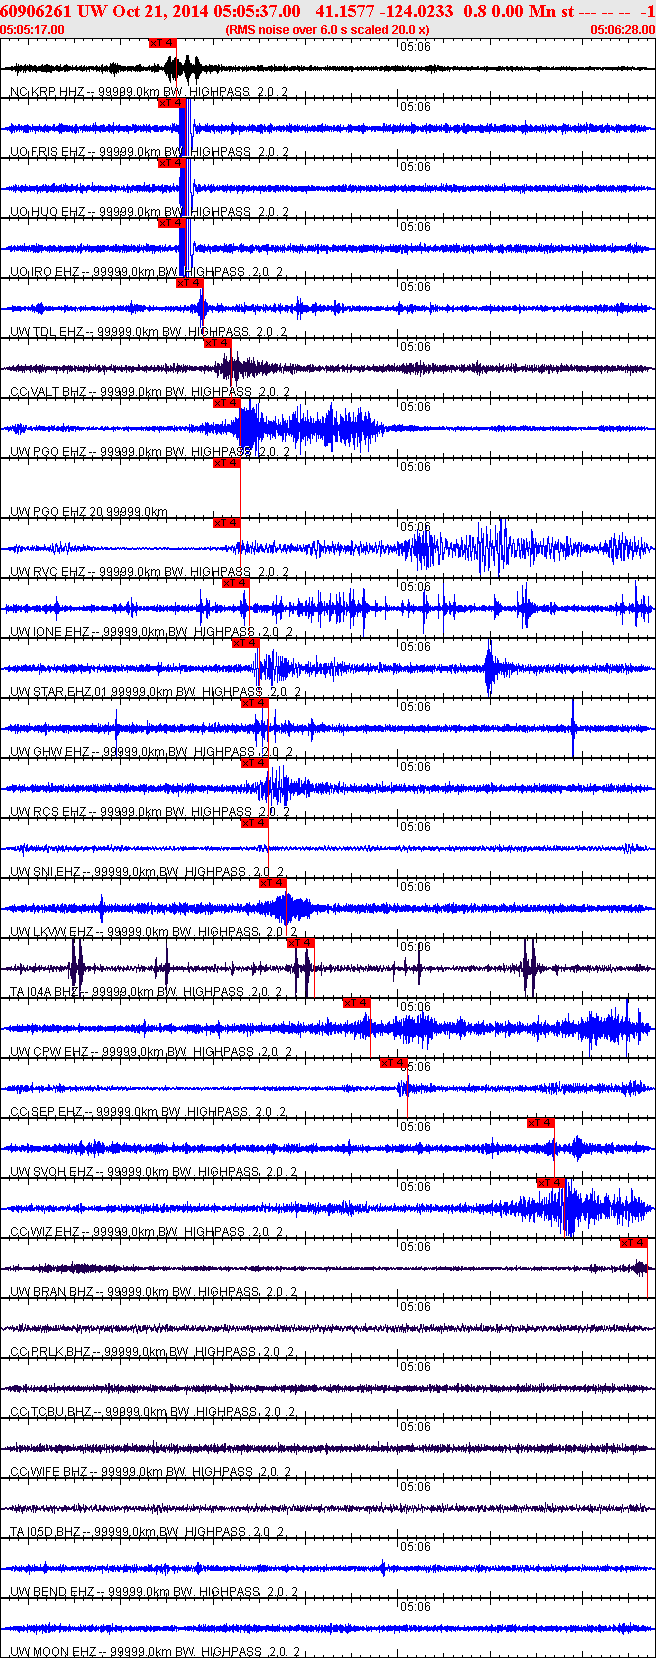The width and height of the screenshot is (656, 1658).
Task: Select the CC VALT BHZ station label
Action: point(148,392)
